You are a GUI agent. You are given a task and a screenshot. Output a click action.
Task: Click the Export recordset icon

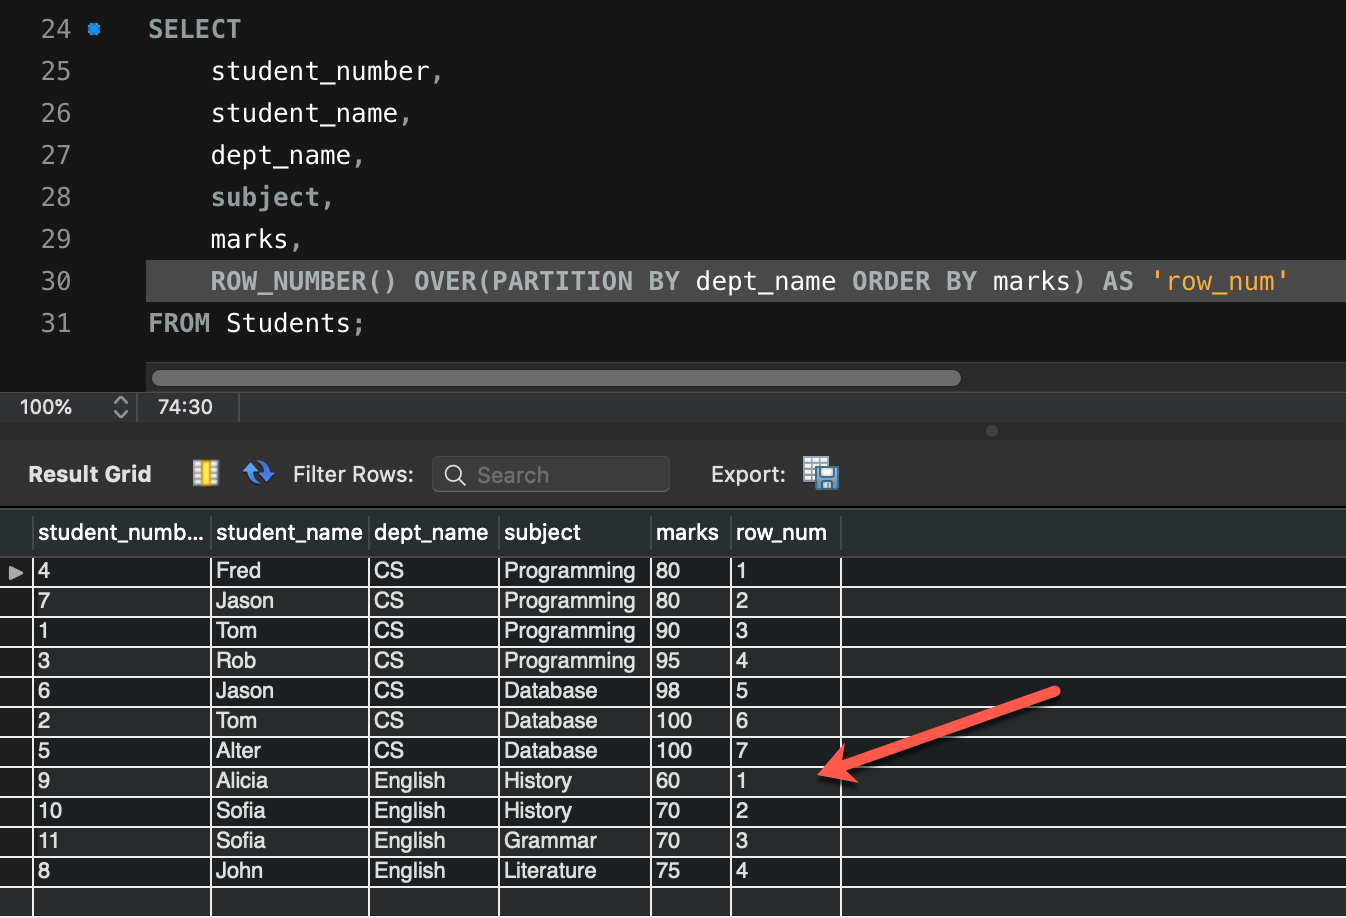tap(820, 473)
